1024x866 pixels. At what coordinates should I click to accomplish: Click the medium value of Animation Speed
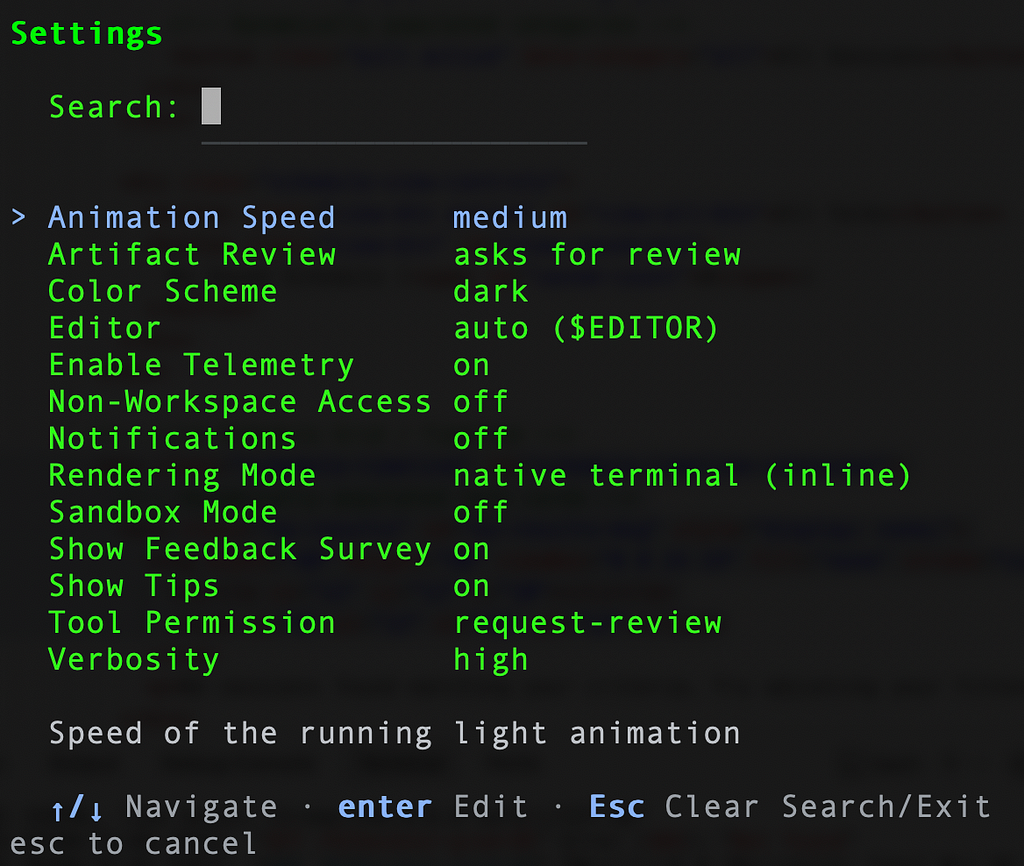click(510, 217)
